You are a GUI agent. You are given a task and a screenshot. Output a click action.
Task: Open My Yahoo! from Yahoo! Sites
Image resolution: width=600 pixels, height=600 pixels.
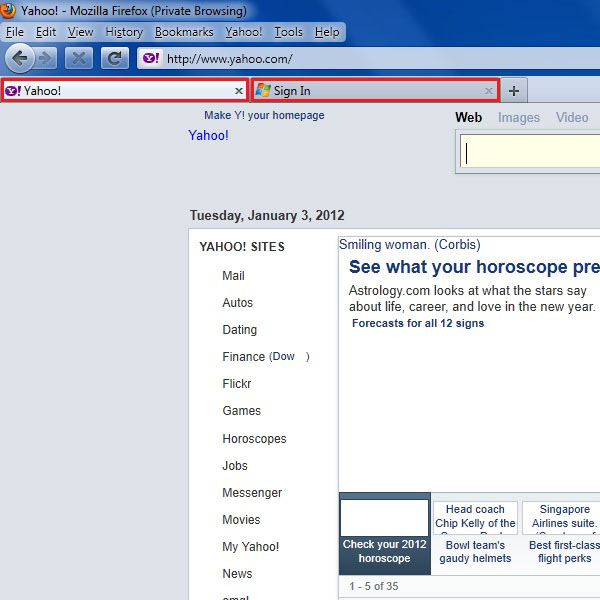click(x=251, y=547)
